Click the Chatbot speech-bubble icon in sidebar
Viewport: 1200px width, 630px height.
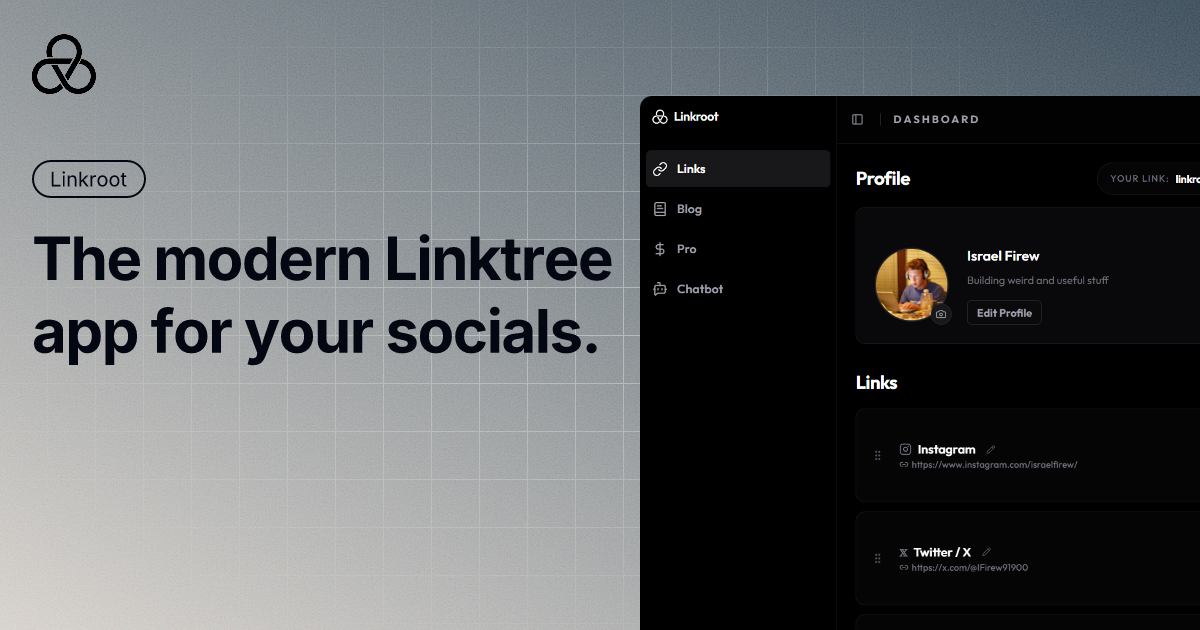tap(660, 288)
